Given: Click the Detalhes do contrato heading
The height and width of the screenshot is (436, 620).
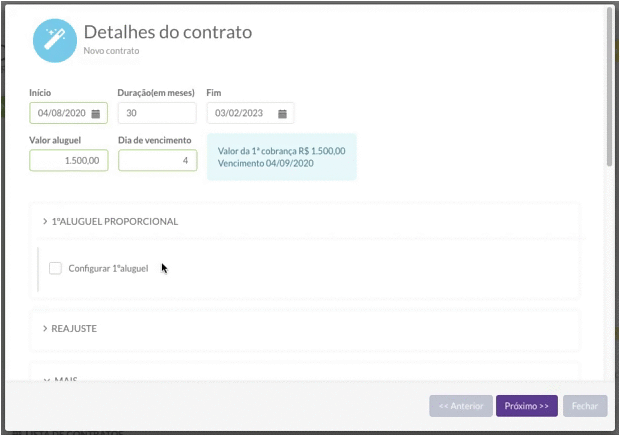Looking at the screenshot, I should pyautogui.click(x=167, y=32).
